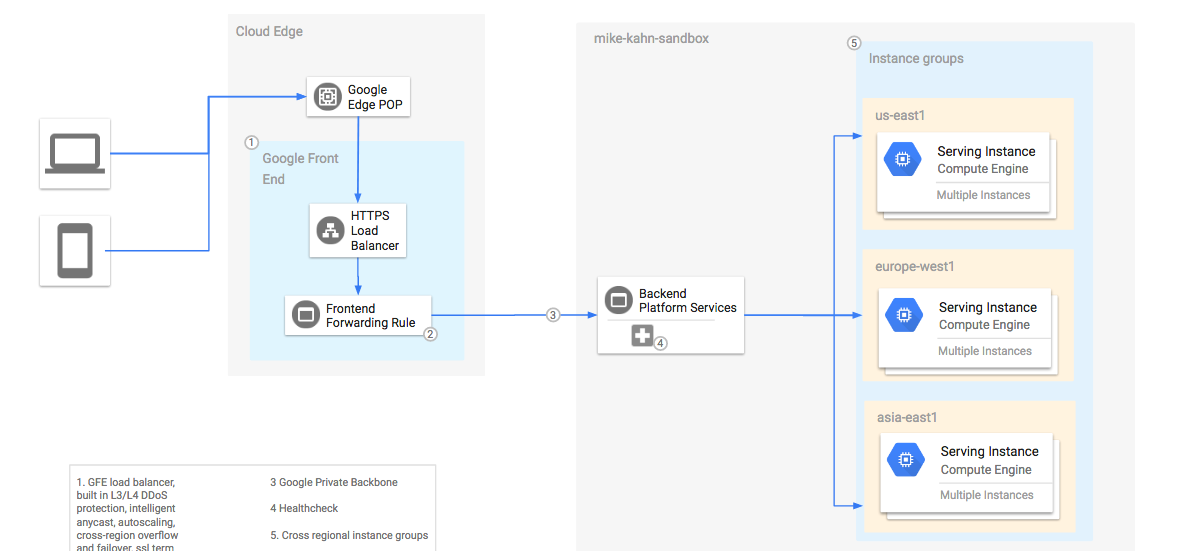
Task: Click the asia-east1 region label
Action: click(x=907, y=417)
